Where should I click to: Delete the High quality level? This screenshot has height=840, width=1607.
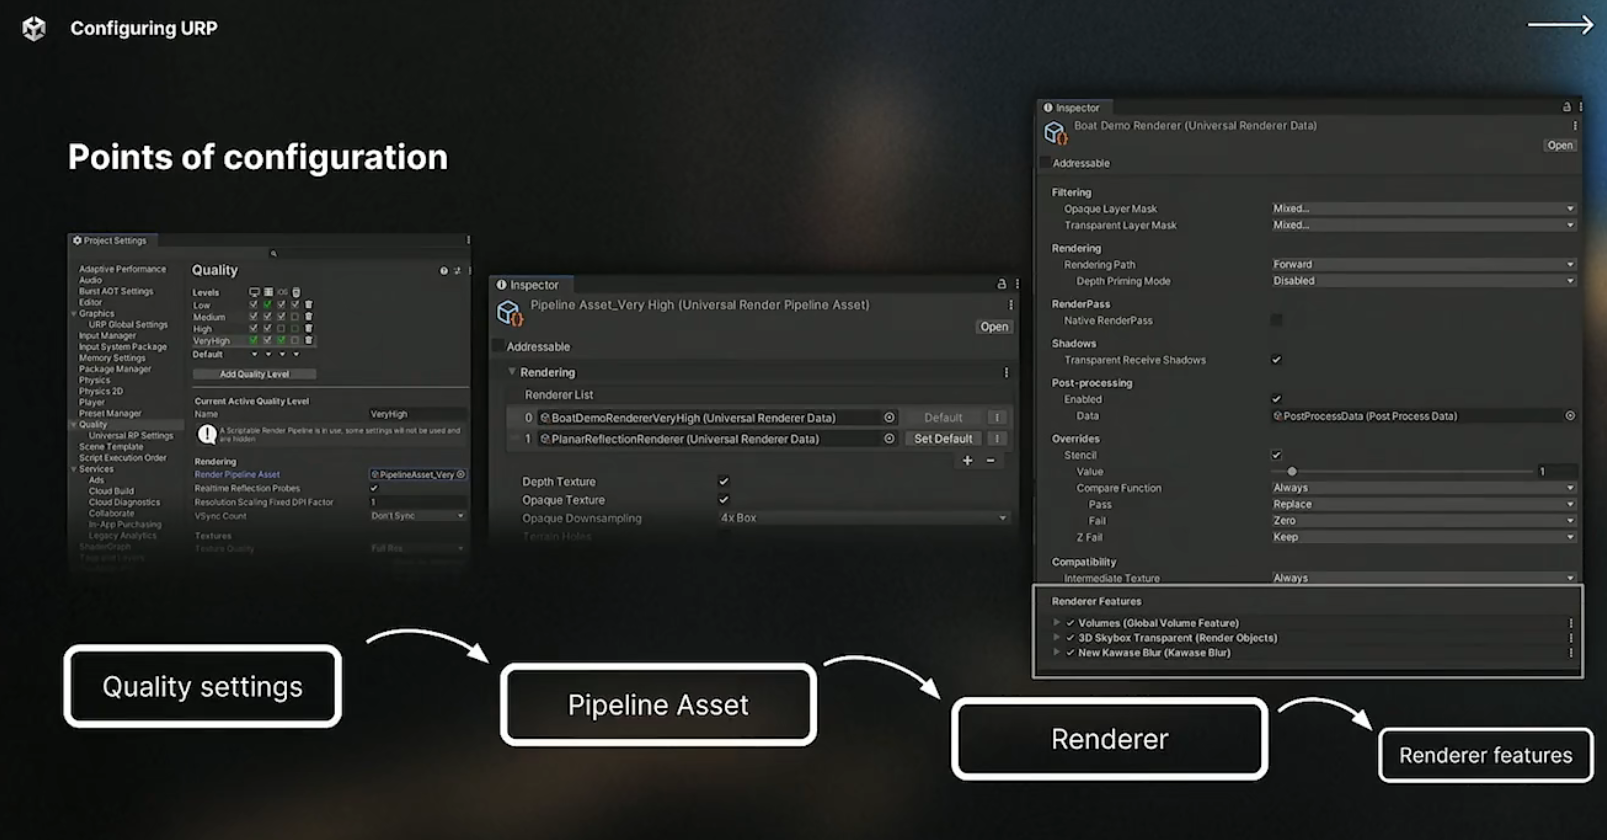pos(309,328)
